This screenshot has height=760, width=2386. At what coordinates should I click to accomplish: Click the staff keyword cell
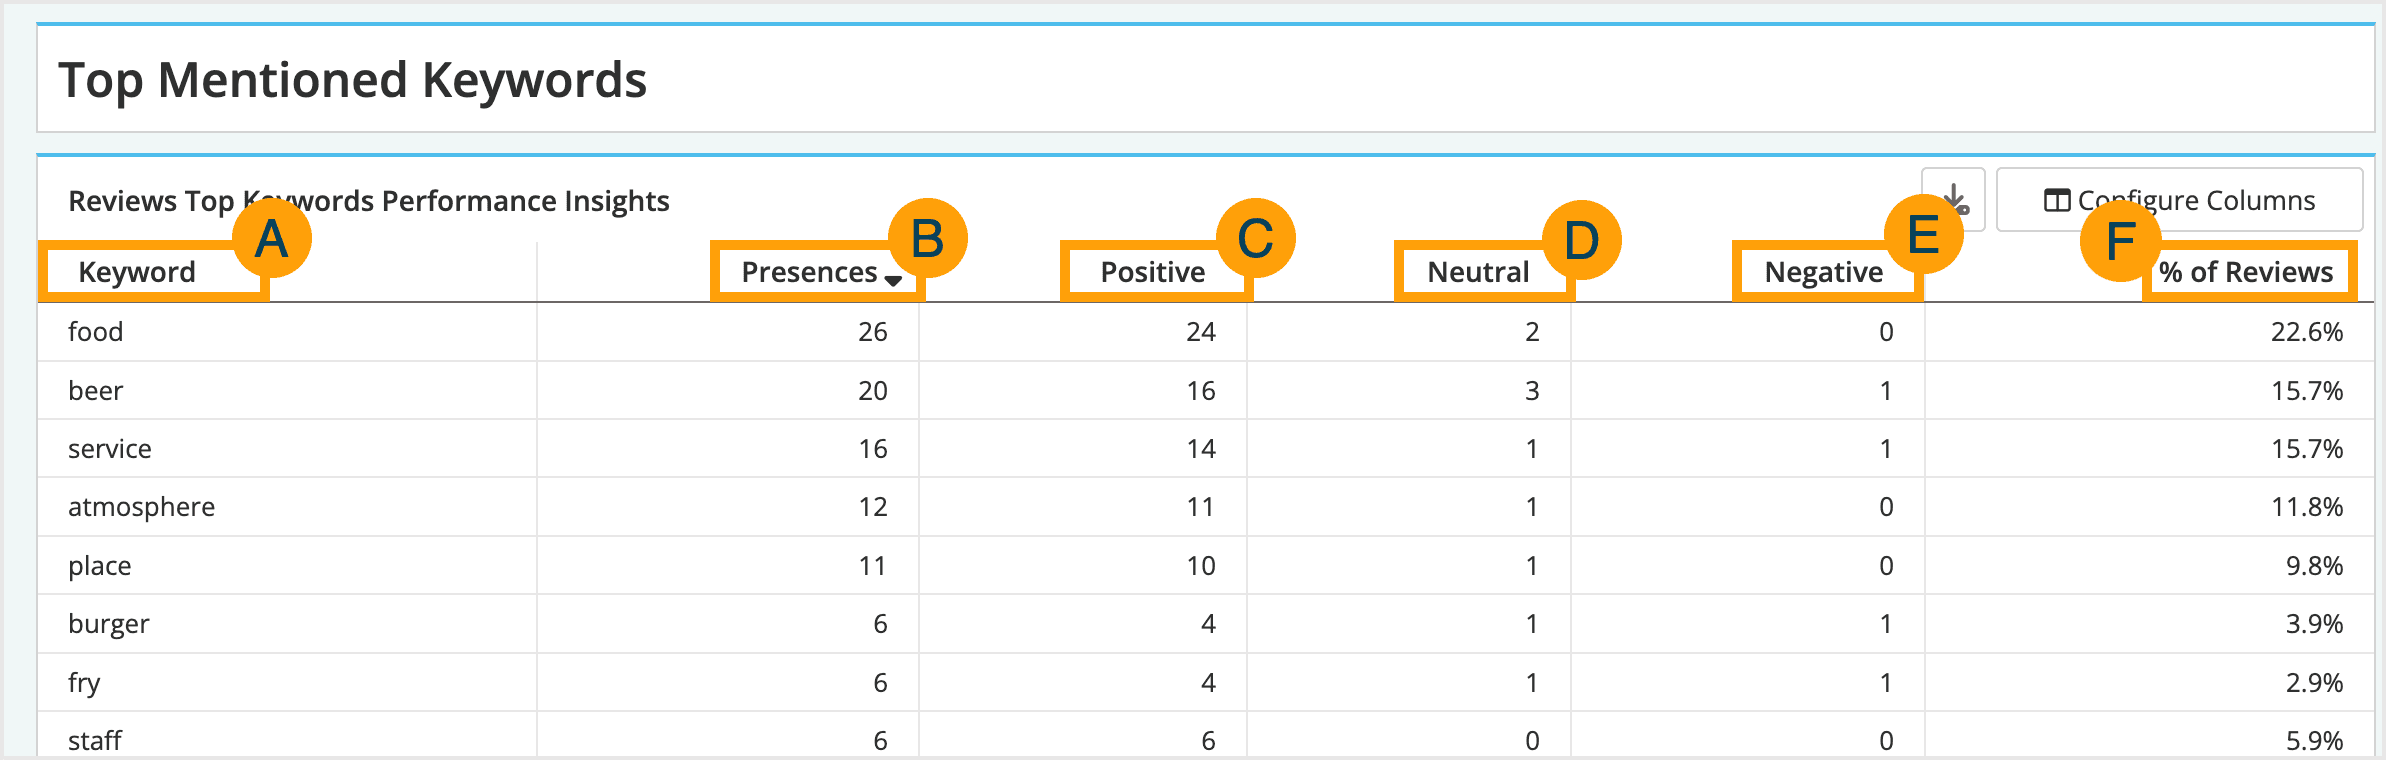point(95,740)
